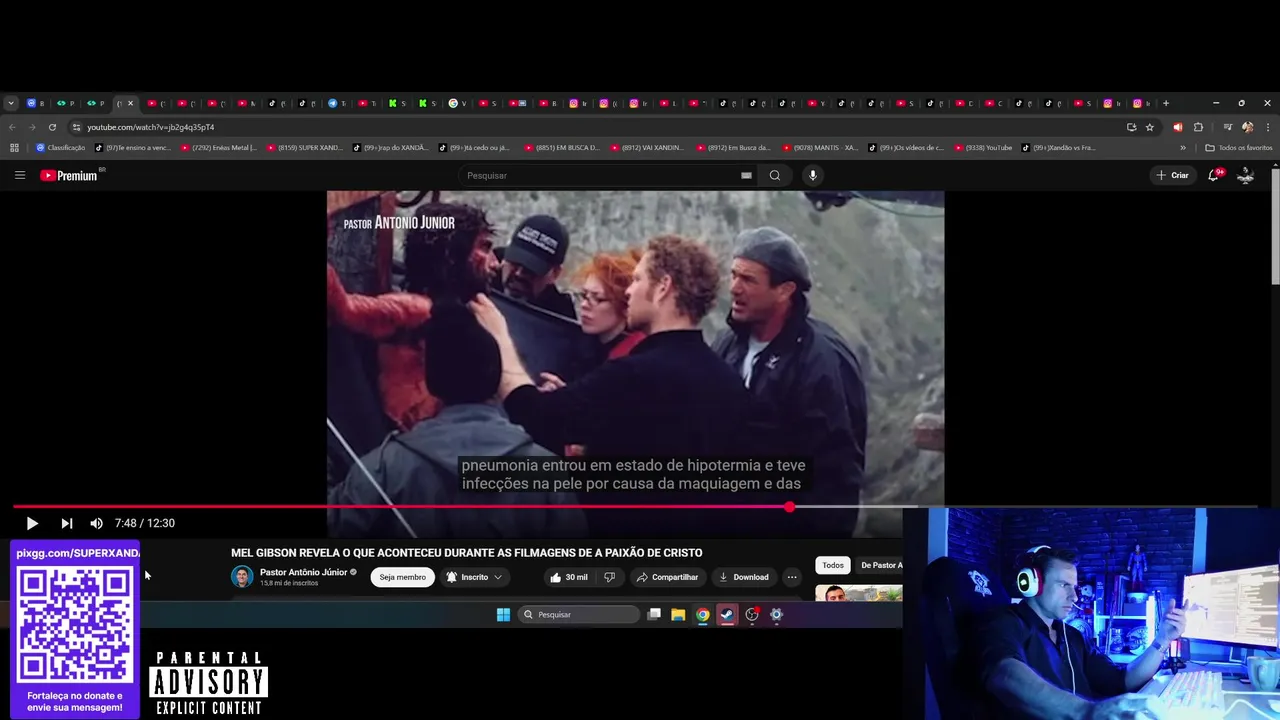Open the Chrome profile avatar
This screenshot has width=1280, height=720.
pyautogui.click(x=1247, y=127)
